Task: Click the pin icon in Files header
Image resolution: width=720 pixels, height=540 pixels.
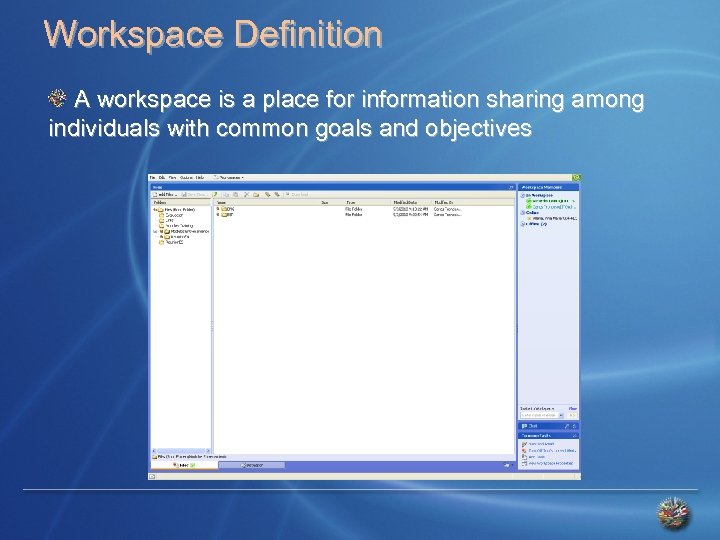Action: 511,187
